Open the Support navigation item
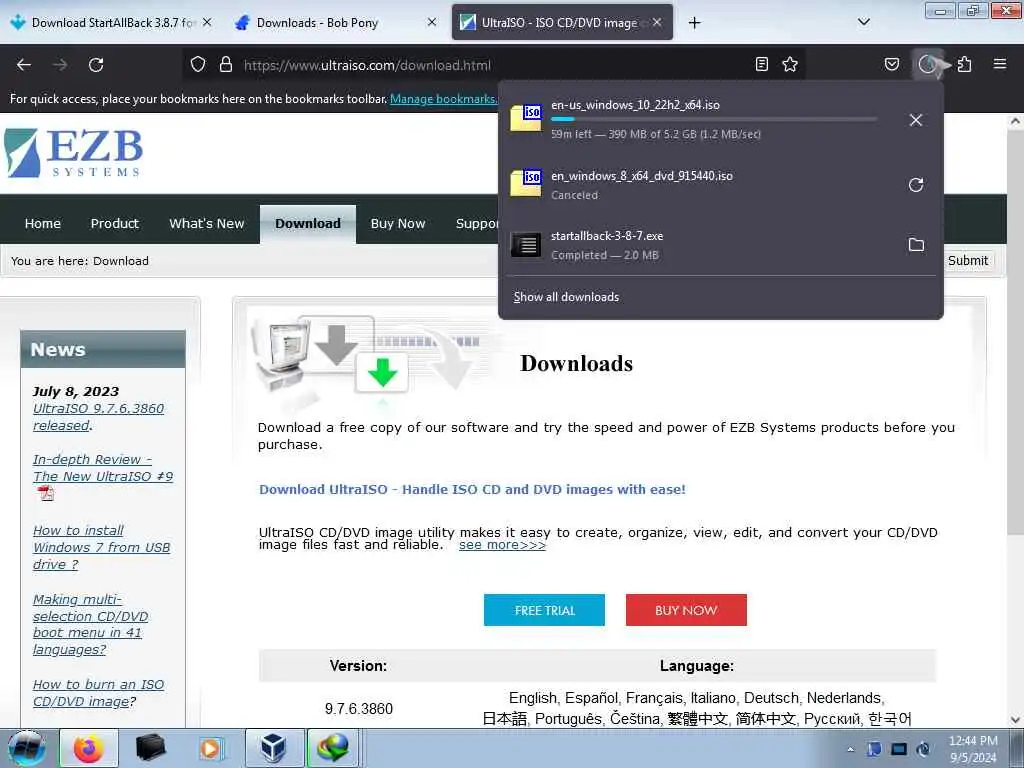1024x768 pixels. (477, 224)
